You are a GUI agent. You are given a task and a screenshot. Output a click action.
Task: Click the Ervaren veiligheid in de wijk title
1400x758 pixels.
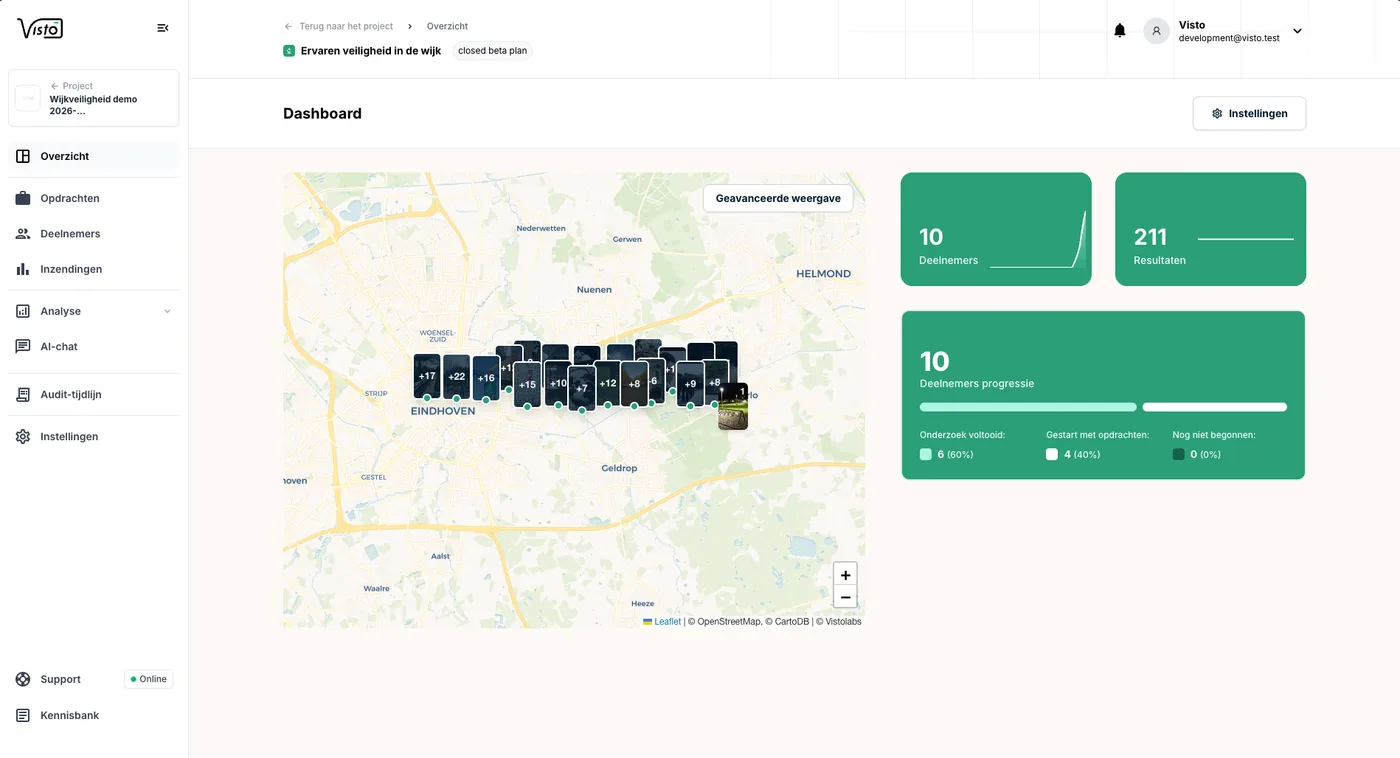coord(371,51)
